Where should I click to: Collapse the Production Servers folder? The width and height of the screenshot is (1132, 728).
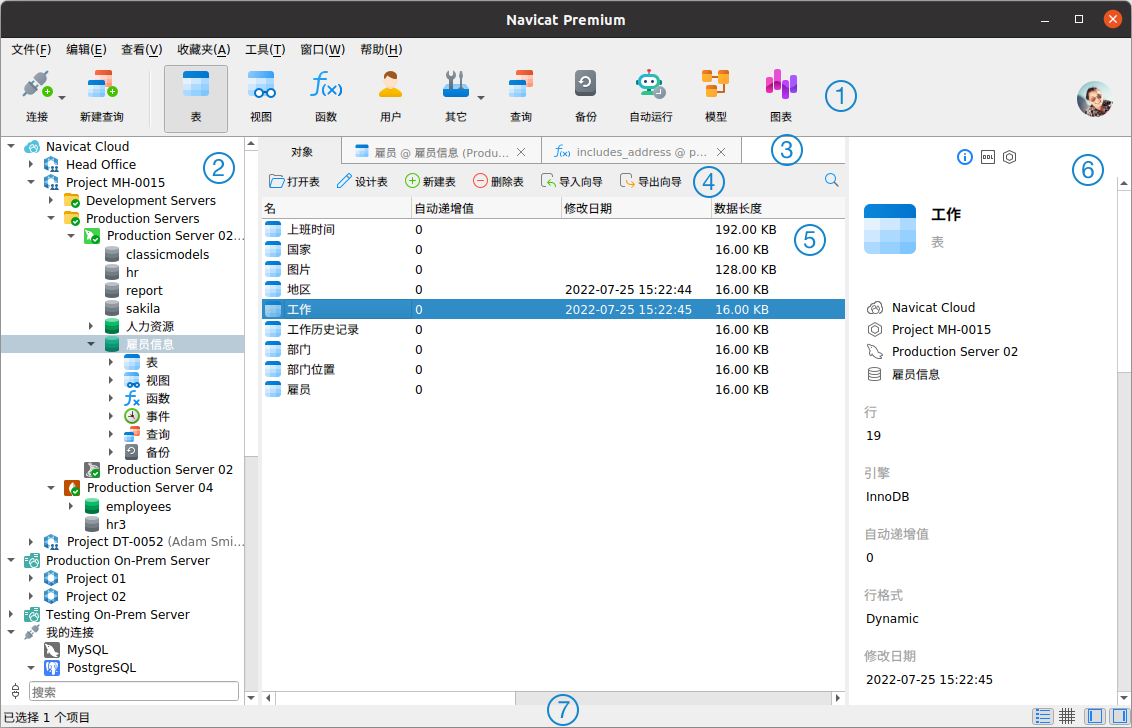pos(51,218)
